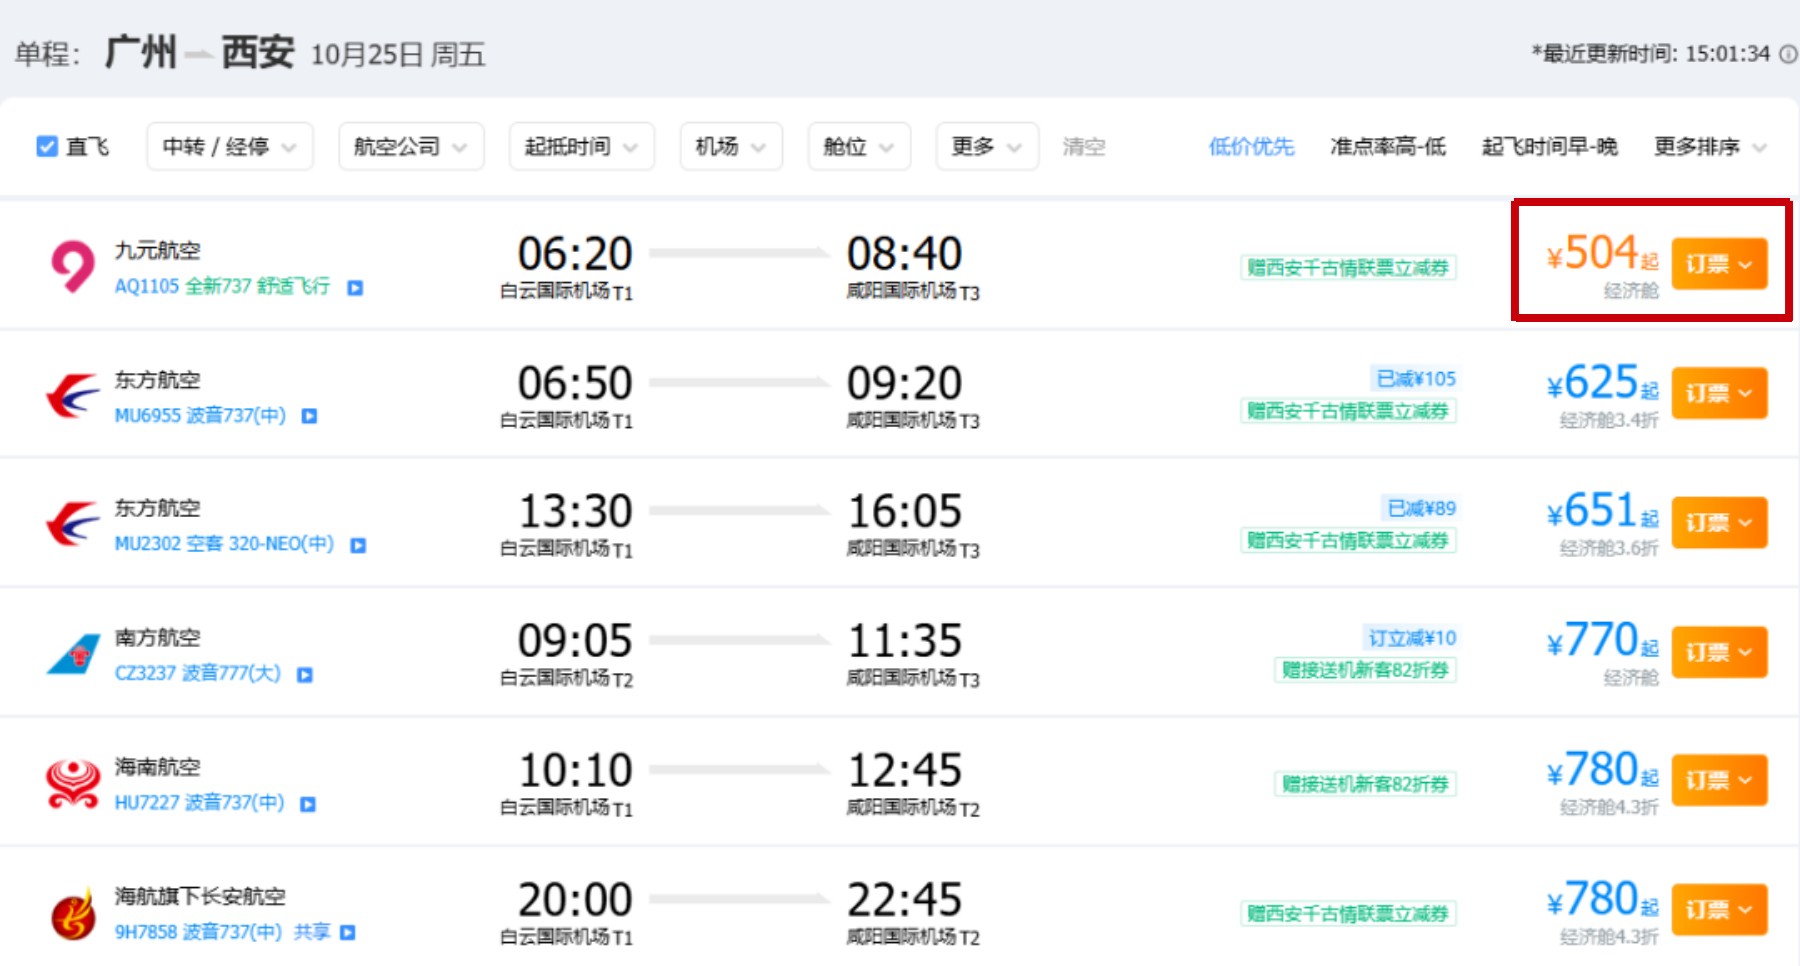Open details icon beside 9H7858 共享
Viewport: 1800px width, 966px height.
348,933
